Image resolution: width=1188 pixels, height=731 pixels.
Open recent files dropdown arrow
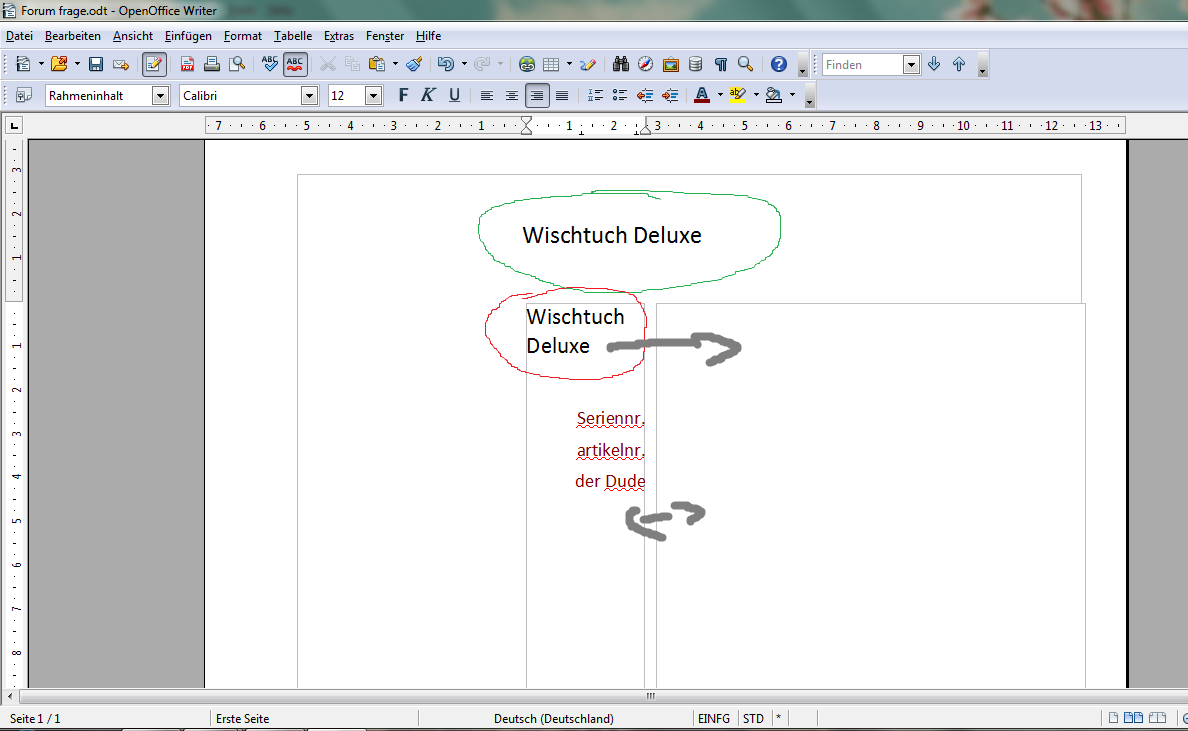pos(77,64)
